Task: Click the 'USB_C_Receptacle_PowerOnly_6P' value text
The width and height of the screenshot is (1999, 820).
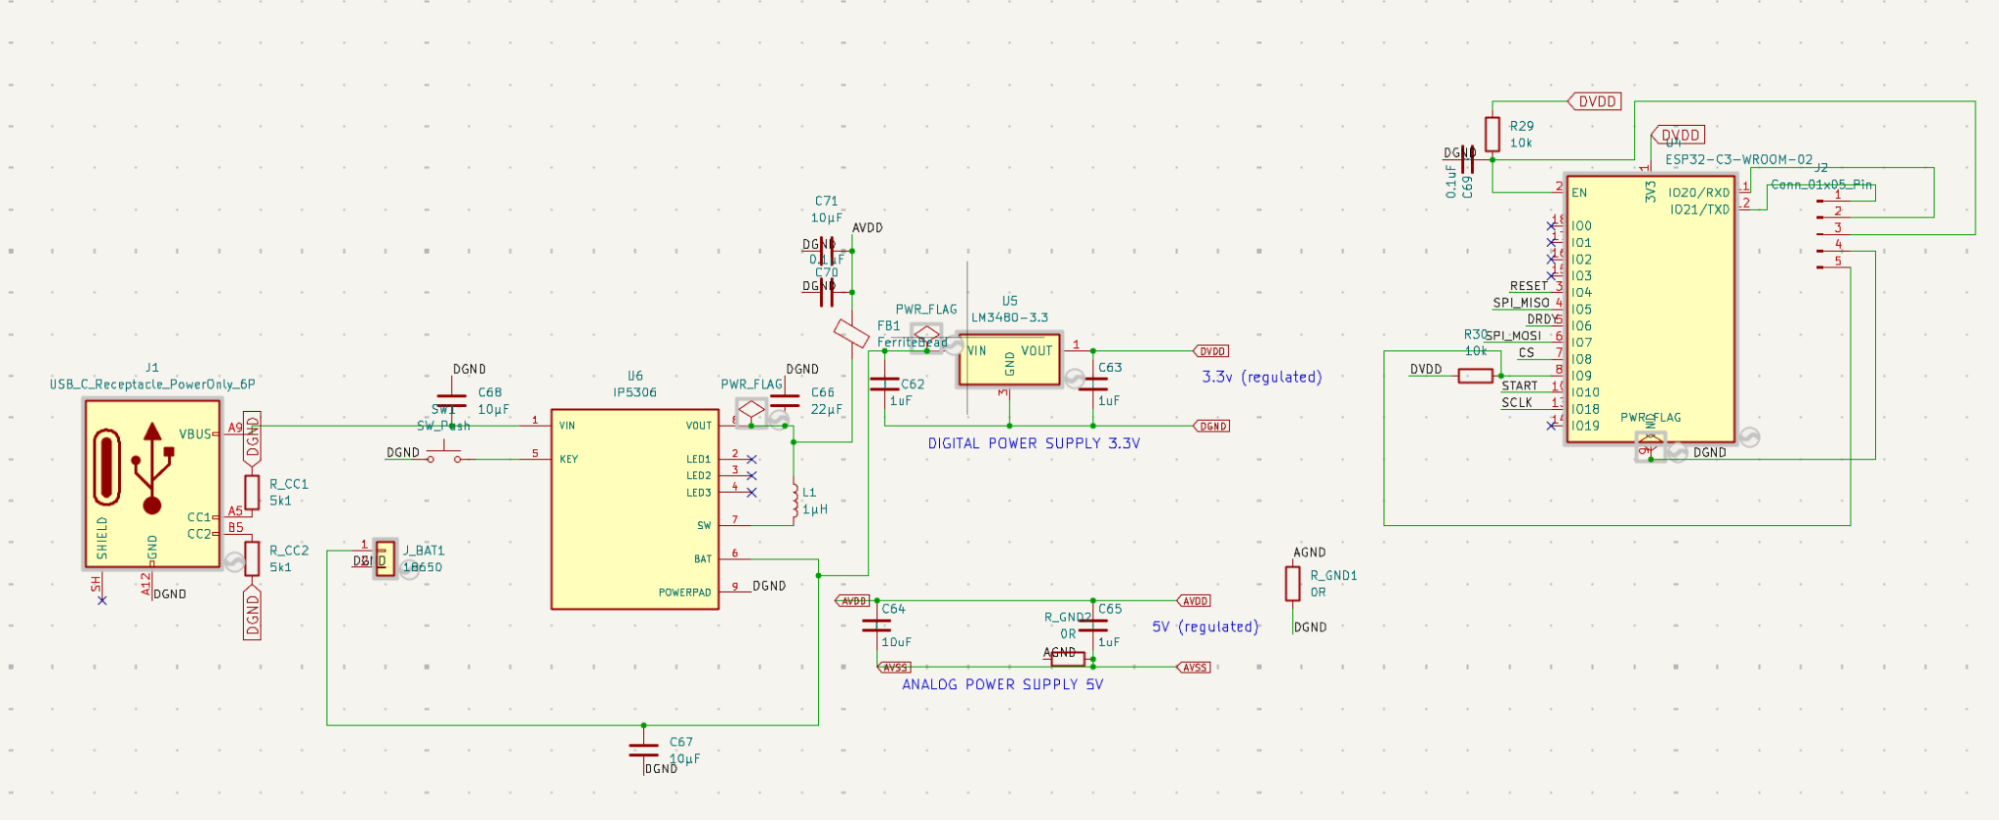Action: coord(153,384)
